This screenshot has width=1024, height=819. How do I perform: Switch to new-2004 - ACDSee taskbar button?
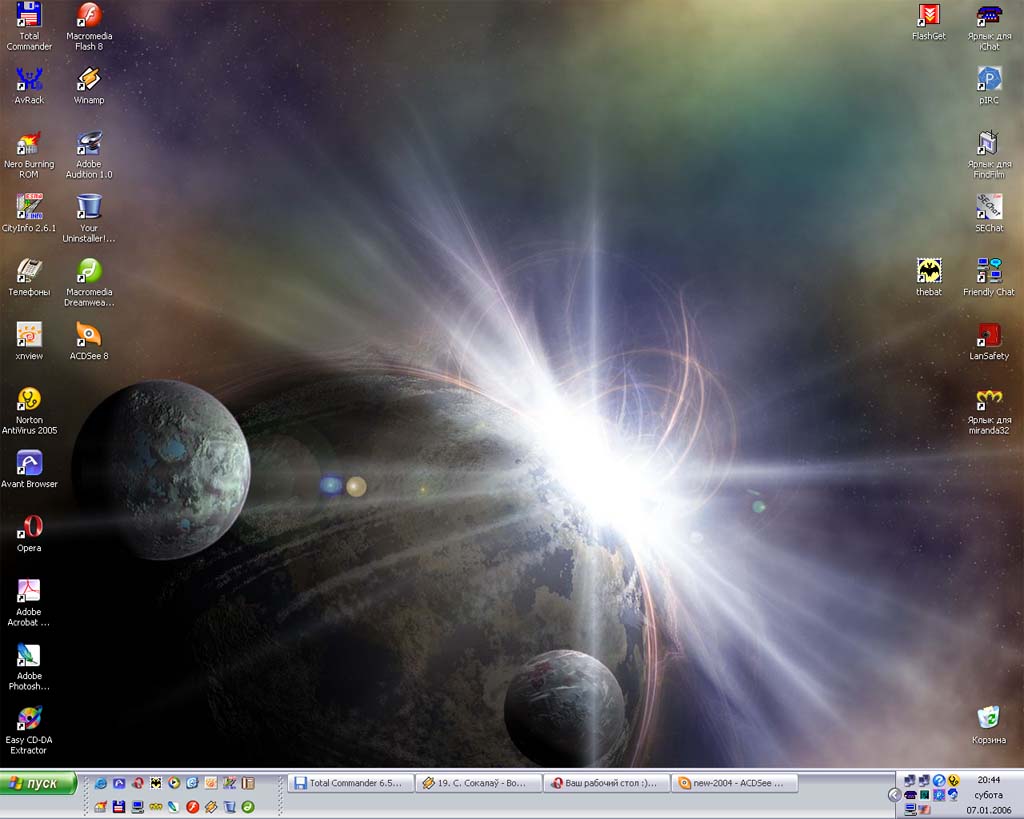[x=735, y=783]
